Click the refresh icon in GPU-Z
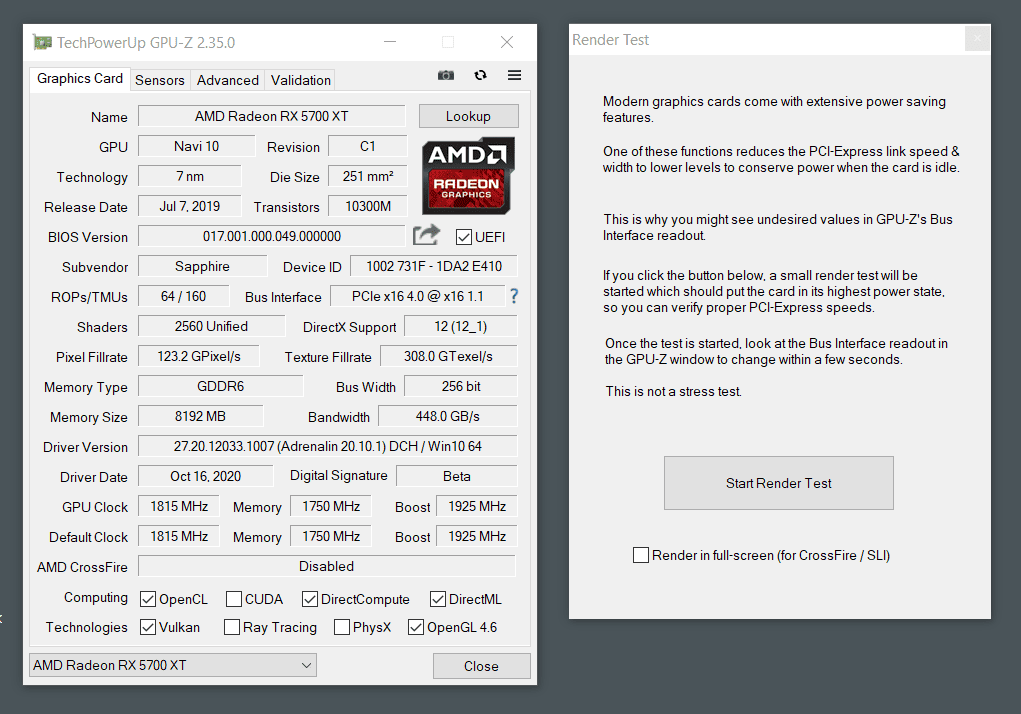Image resolution: width=1021 pixels, height=714 pixels. [x=481, y=75]
